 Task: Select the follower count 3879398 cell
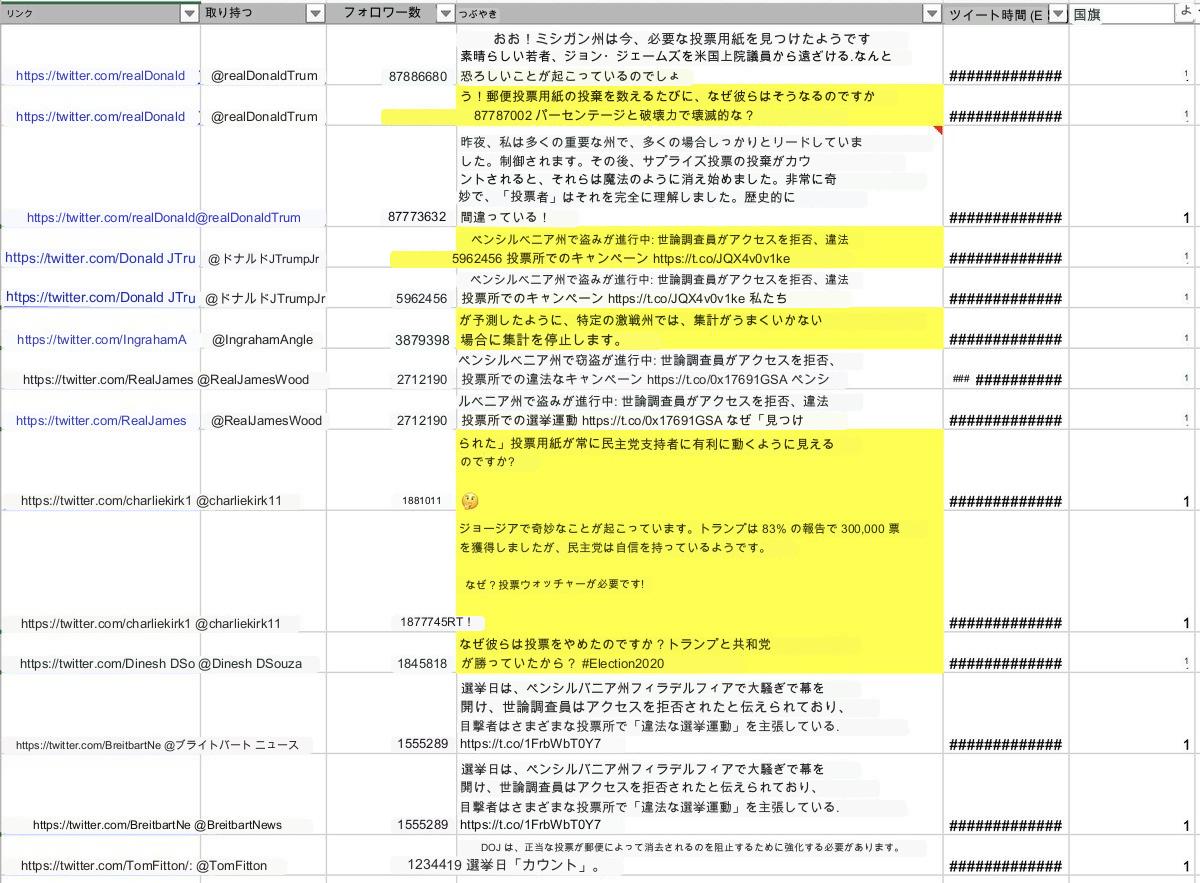(421, 340)
